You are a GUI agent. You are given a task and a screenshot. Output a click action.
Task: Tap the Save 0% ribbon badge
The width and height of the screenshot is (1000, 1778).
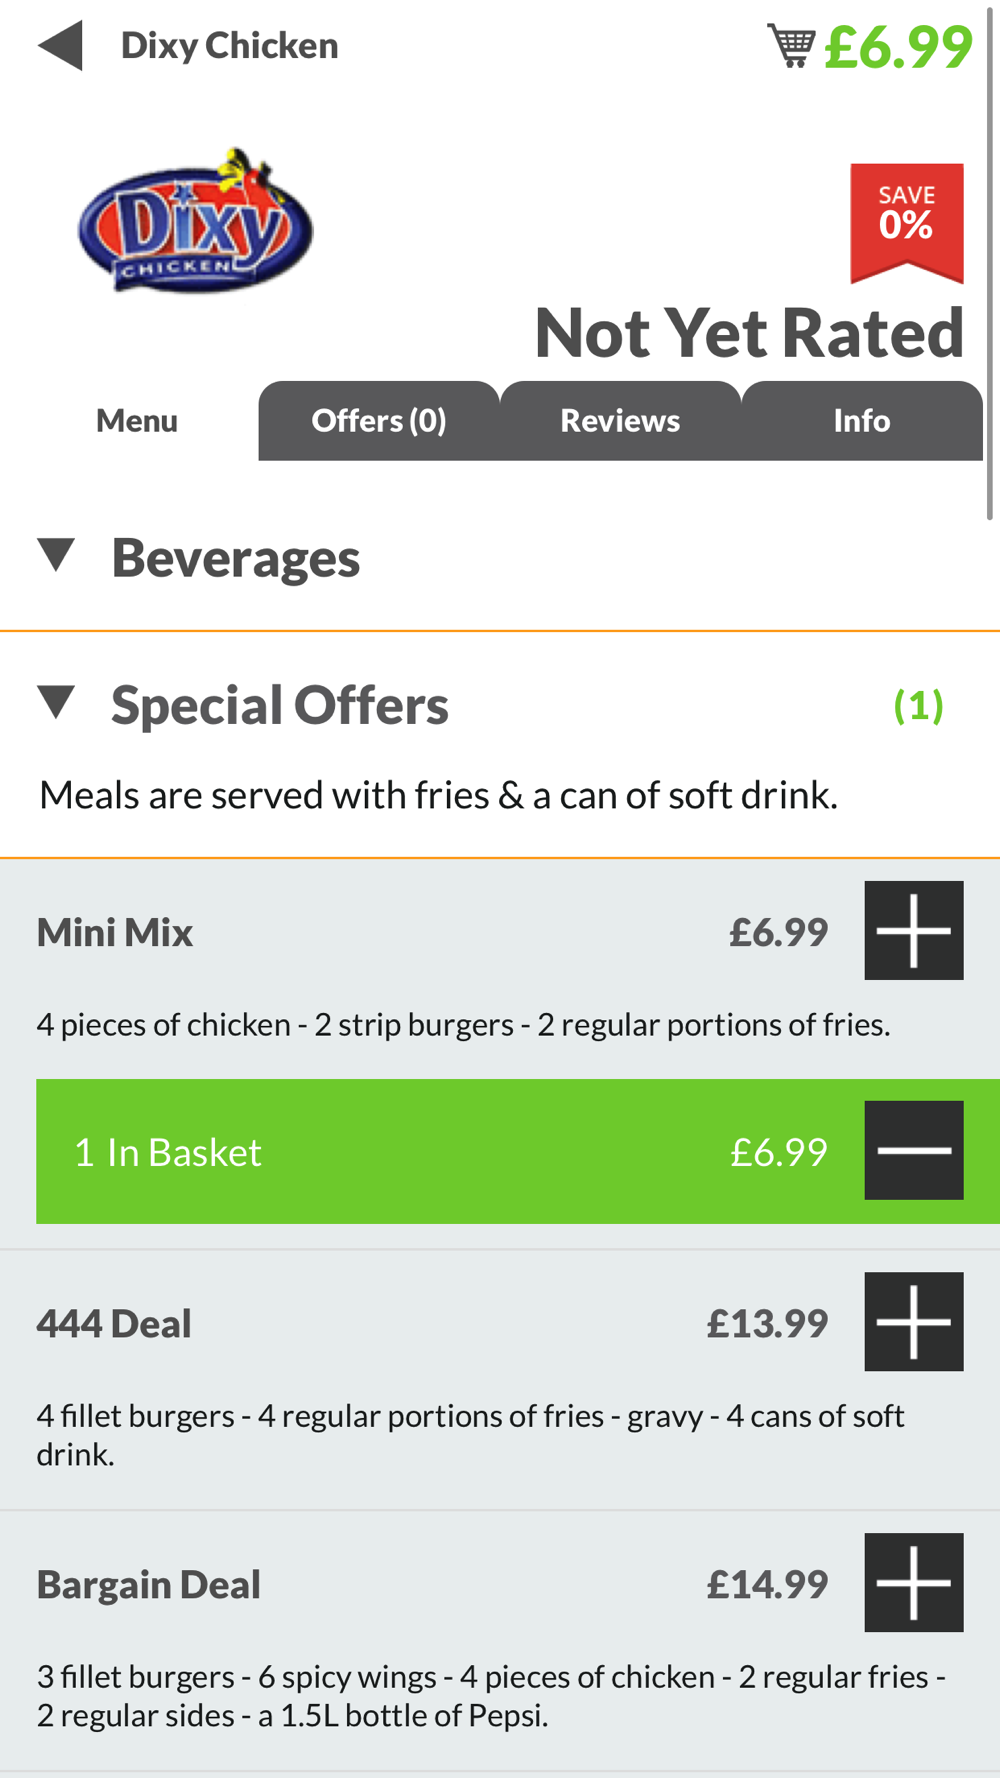point(907,223)
